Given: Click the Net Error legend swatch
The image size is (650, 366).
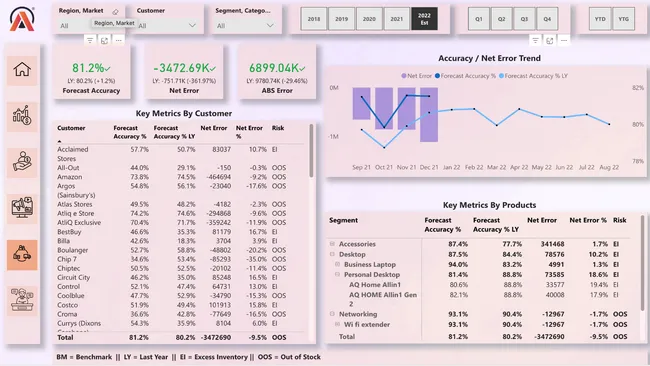Looking at the screenshot, I should tap(404, 76).
